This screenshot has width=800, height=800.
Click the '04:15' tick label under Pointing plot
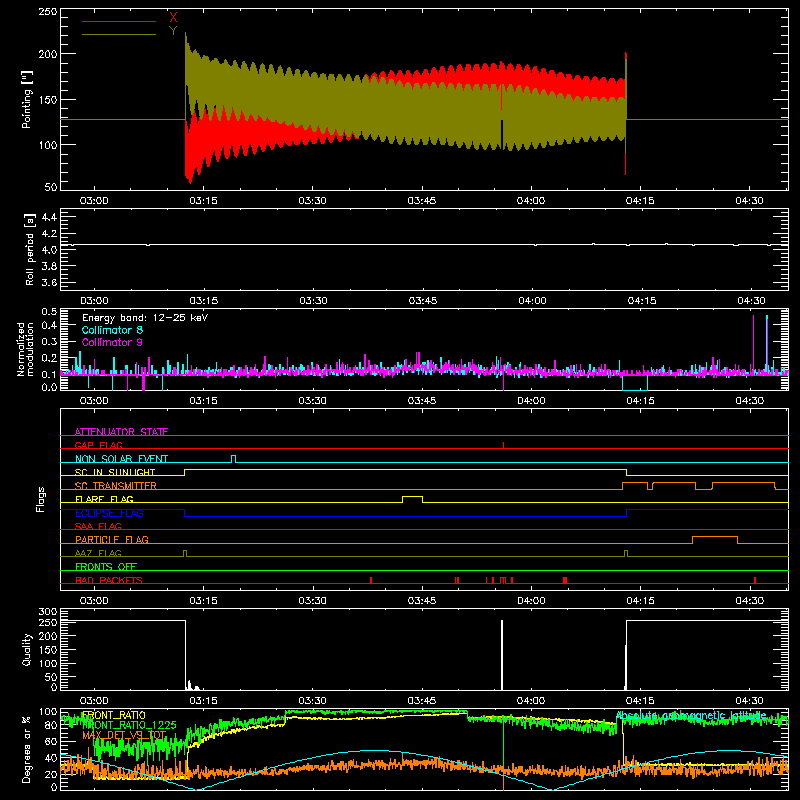pyautogui.click(x=640, y=201)
